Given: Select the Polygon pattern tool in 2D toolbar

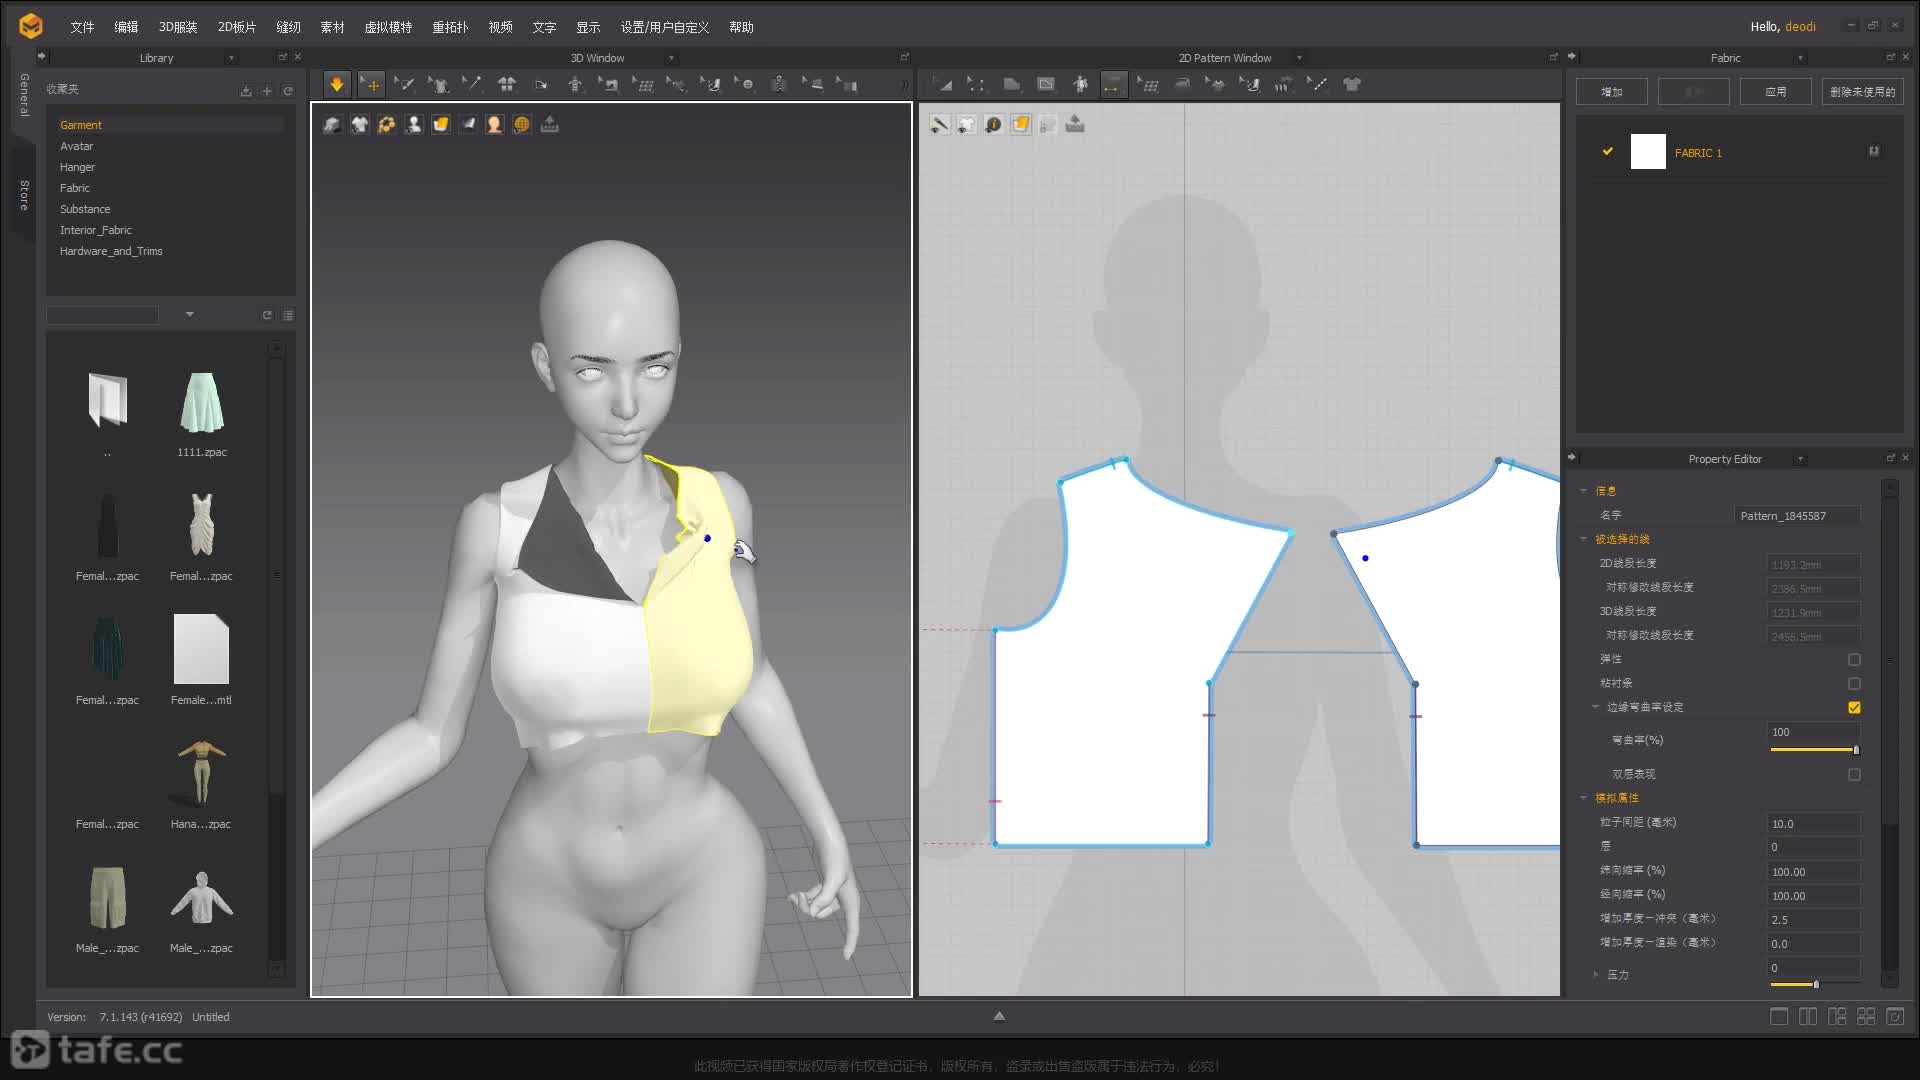Looking at the screenshot, I should click(x=1011, y=85).
